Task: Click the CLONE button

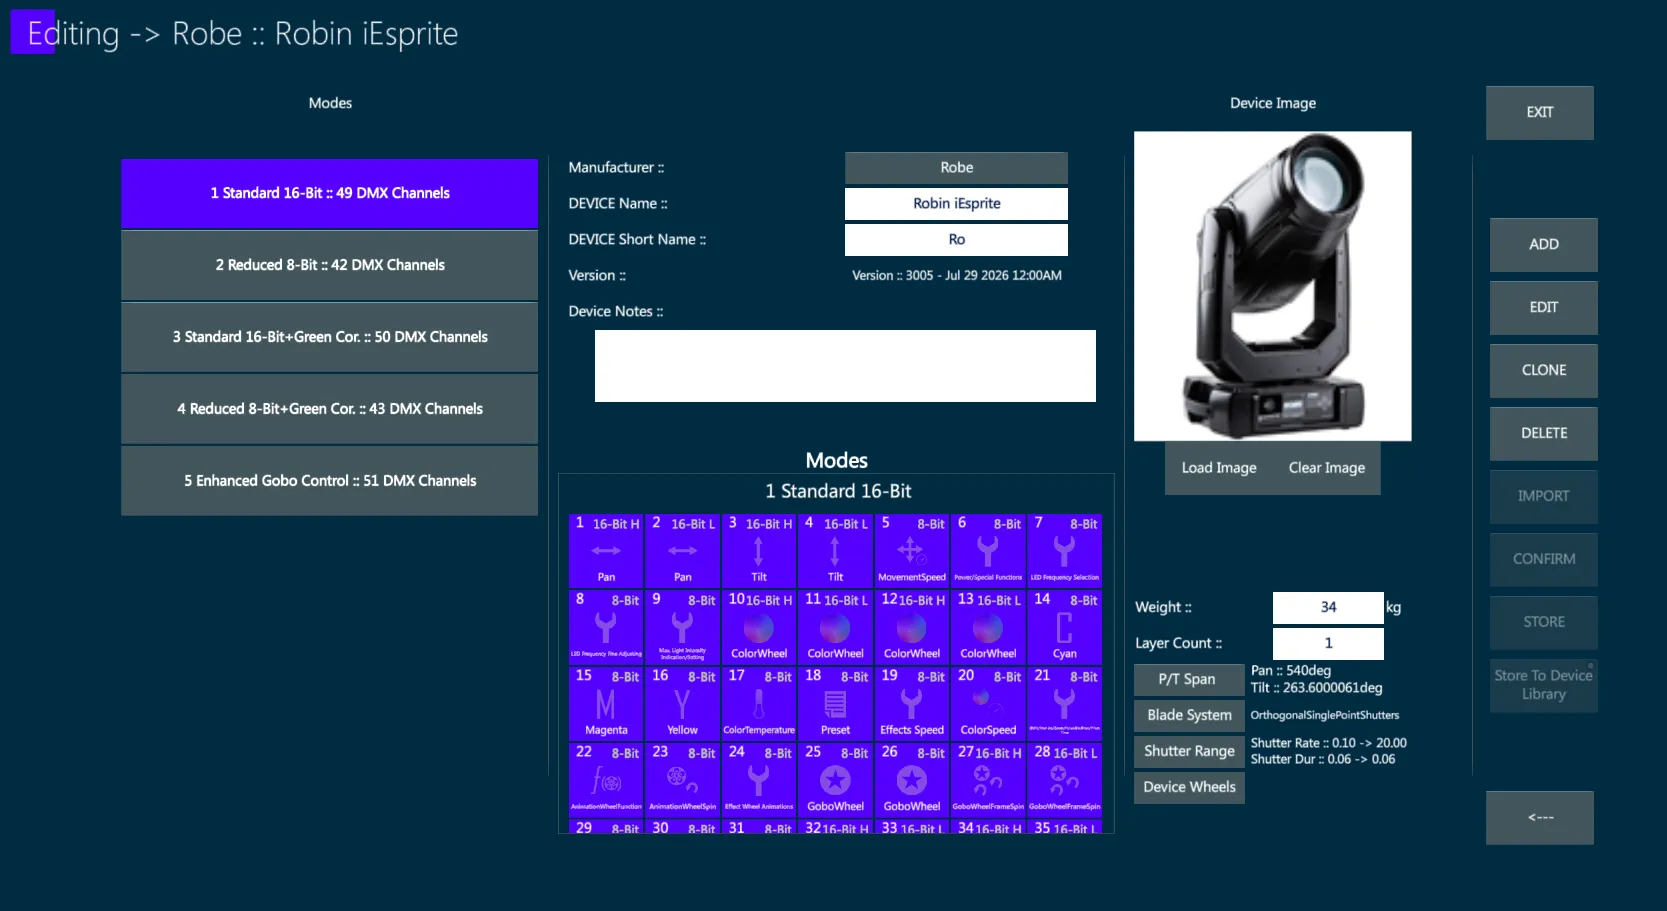Action: pyautogui.click(x=1544, y=371)
